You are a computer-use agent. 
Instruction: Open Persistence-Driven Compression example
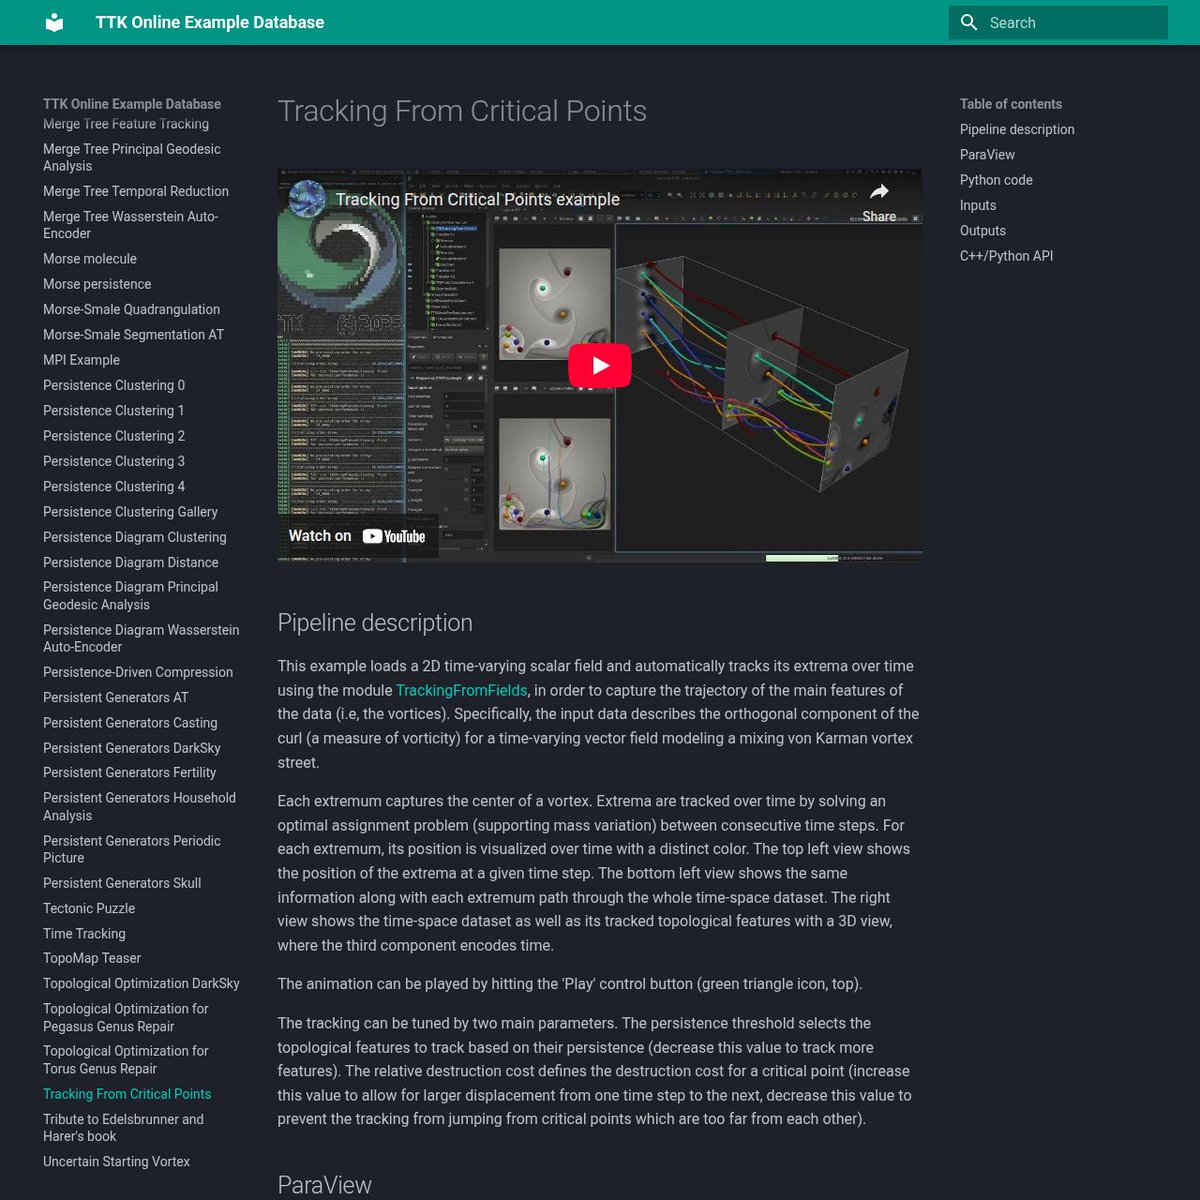[x=138, y=672]
